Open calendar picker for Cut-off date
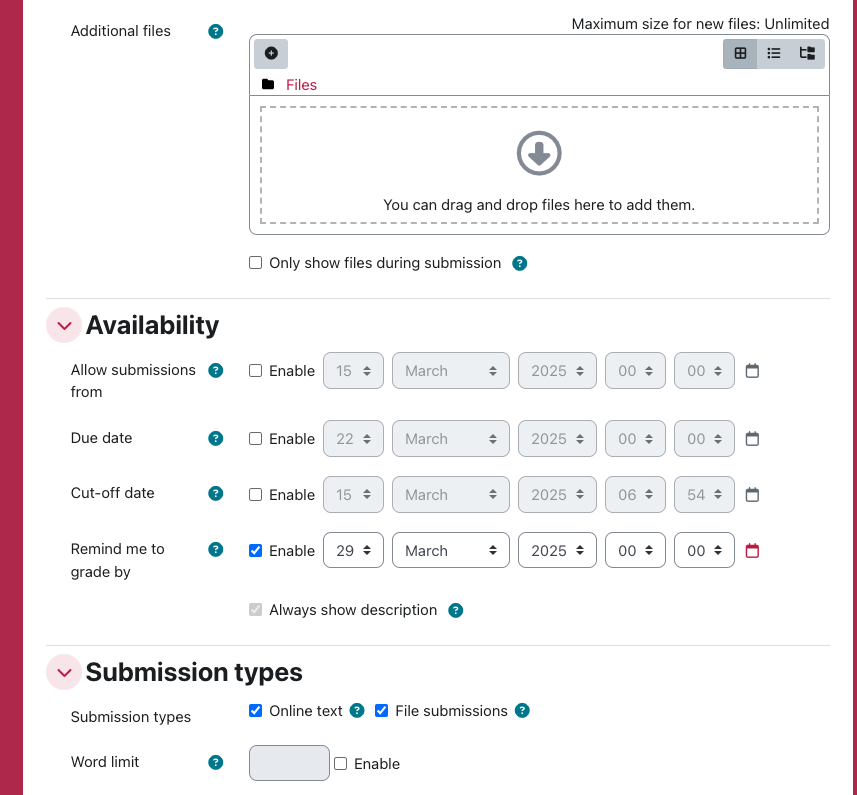857x795 pixels. coord(753,494)
